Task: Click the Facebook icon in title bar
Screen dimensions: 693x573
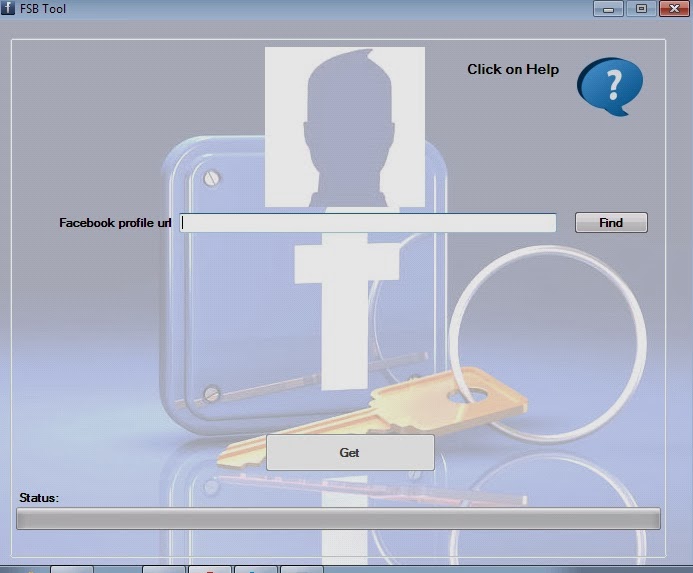Action: point(8,8)
